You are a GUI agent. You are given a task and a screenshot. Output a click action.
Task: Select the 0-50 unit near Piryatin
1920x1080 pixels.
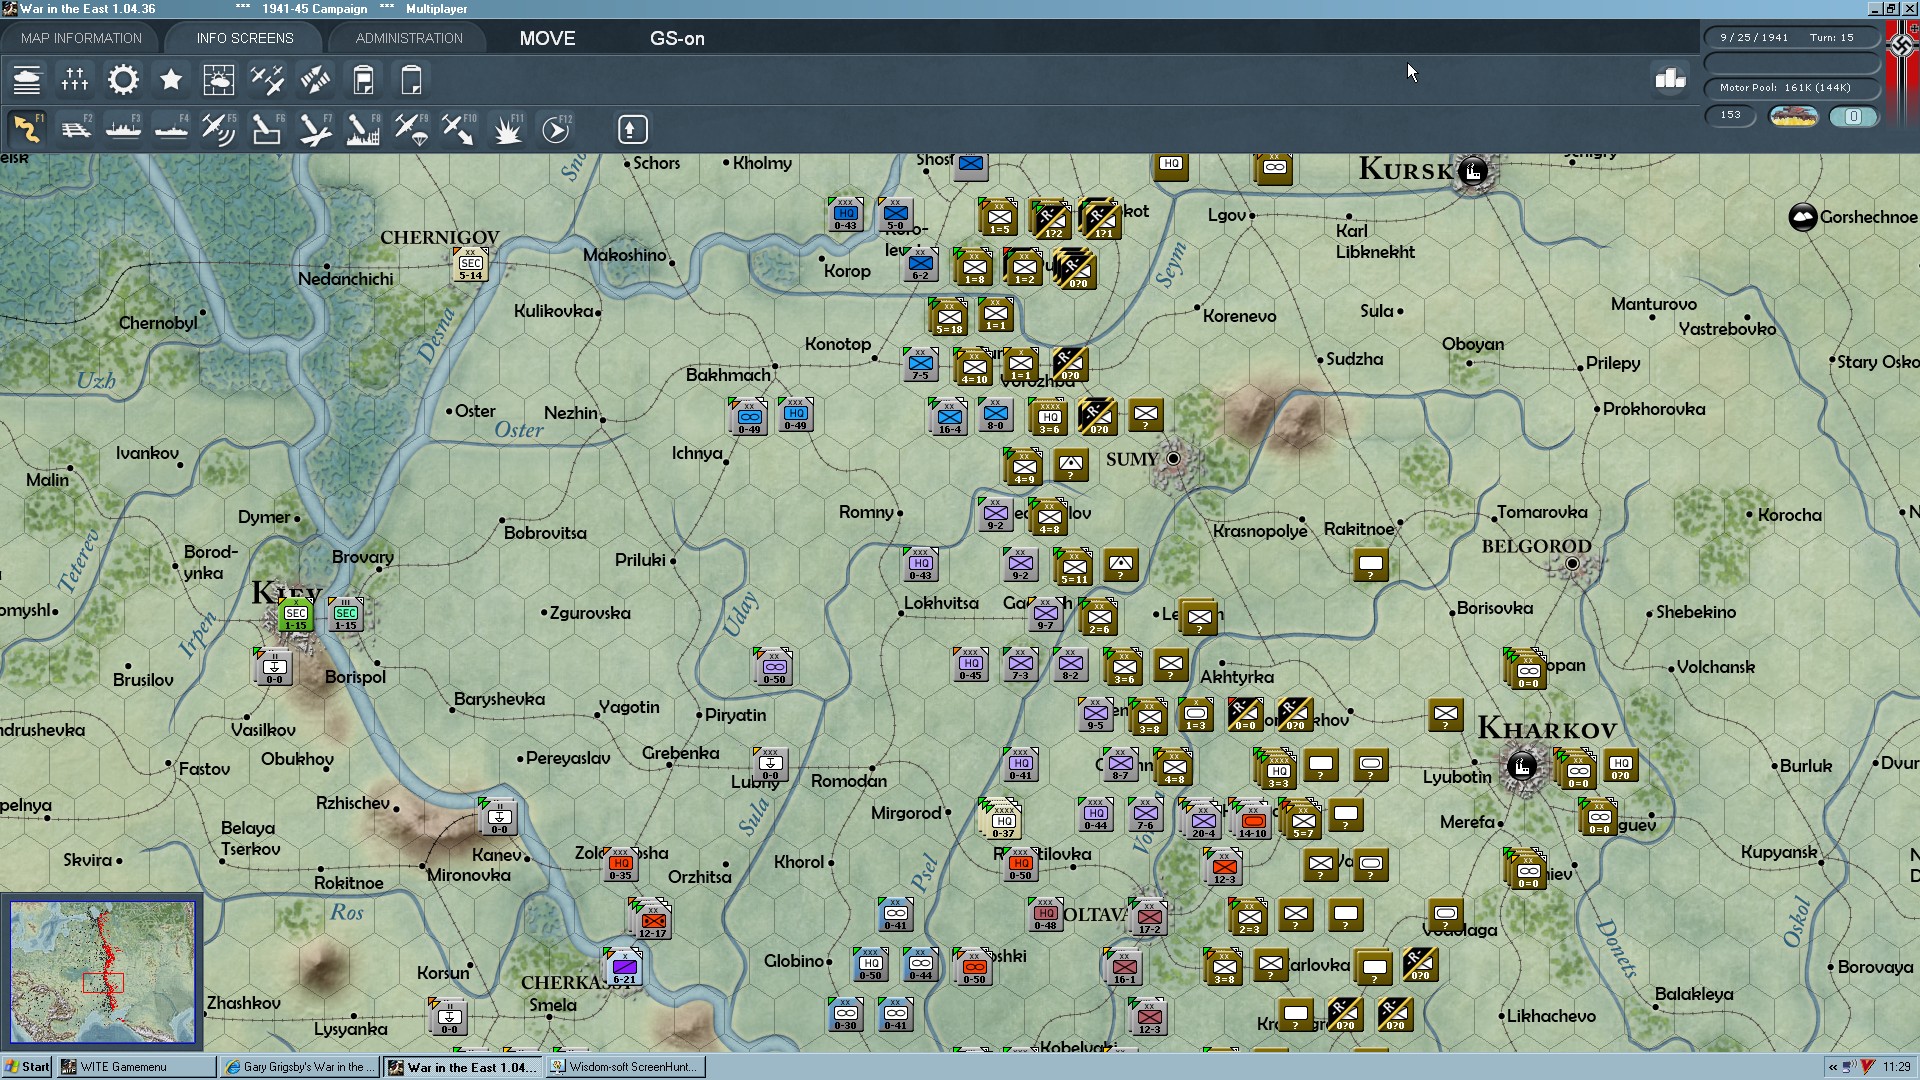pyautogui.click(x=774, y=667)
